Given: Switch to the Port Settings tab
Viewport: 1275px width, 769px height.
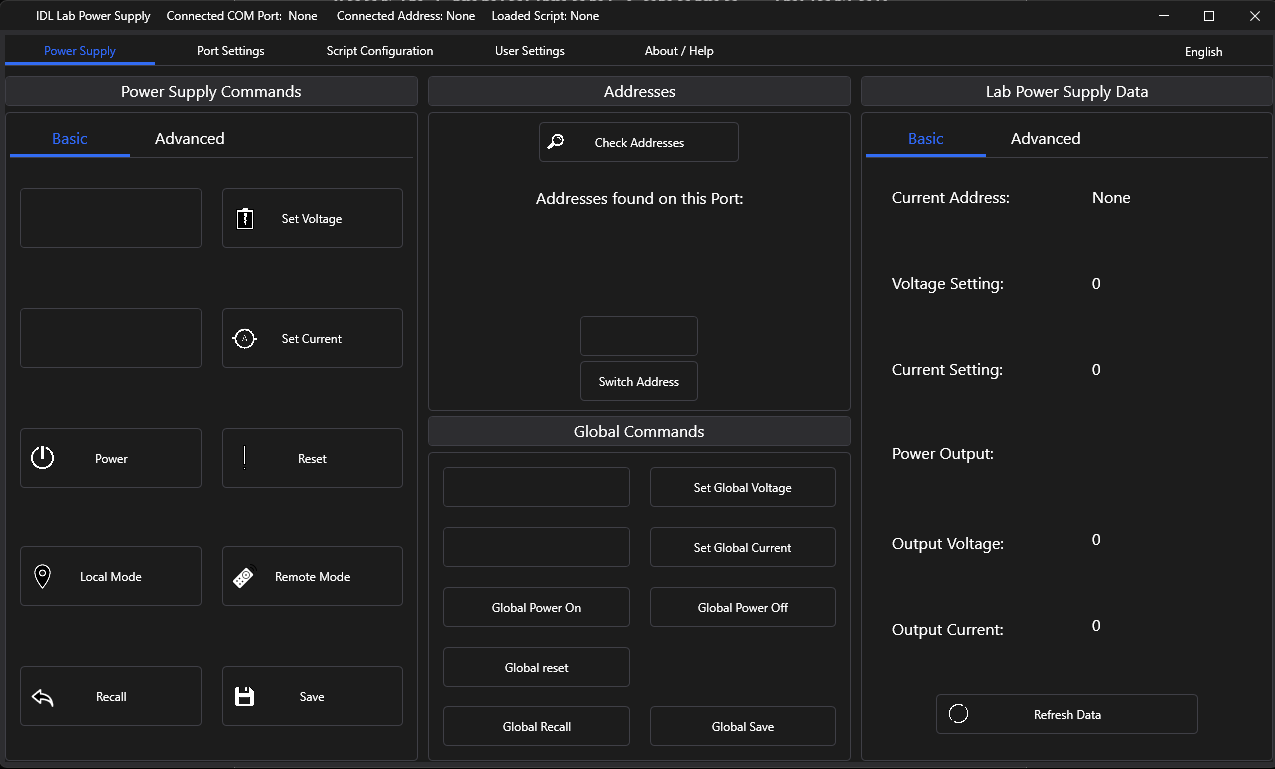Looking at the screenshot, I should coord(230,51).
